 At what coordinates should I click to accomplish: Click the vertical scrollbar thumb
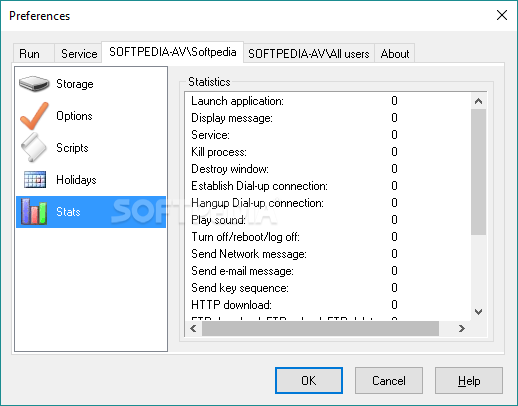point(478,172)
